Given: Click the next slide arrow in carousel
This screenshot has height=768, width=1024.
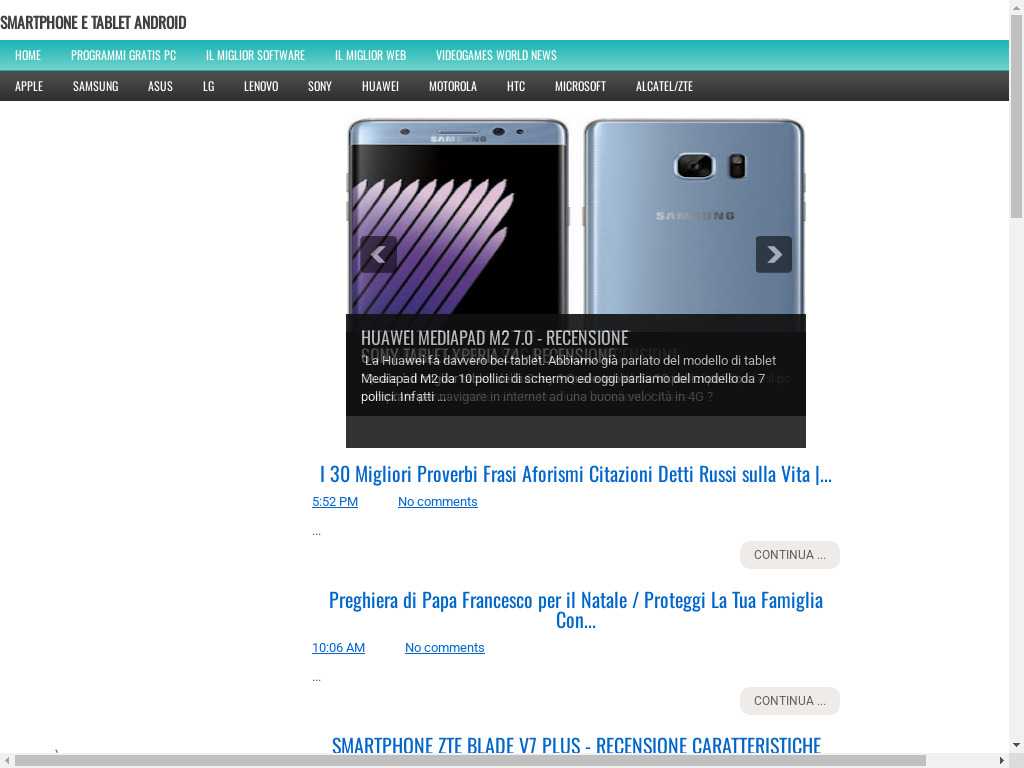Looking at the screenshot, I should 773,255.
